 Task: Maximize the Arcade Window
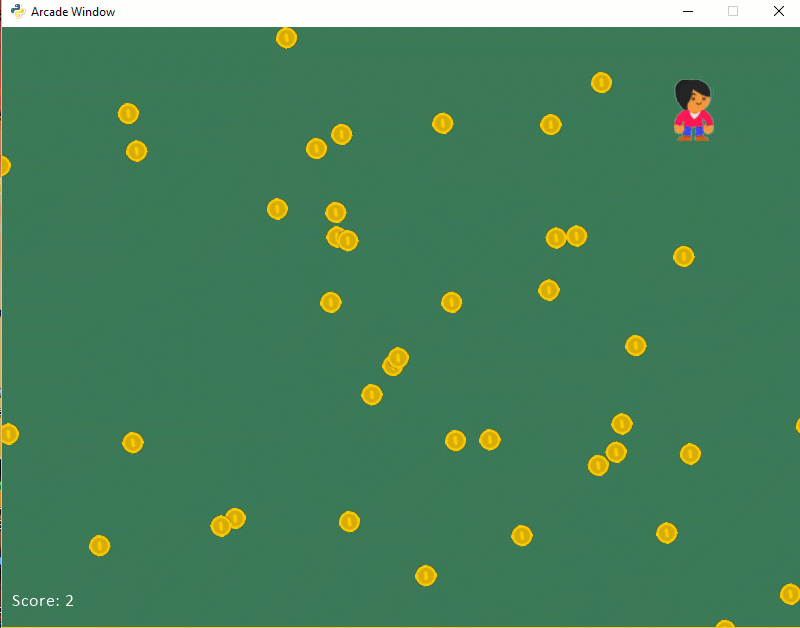click(733, 11)
